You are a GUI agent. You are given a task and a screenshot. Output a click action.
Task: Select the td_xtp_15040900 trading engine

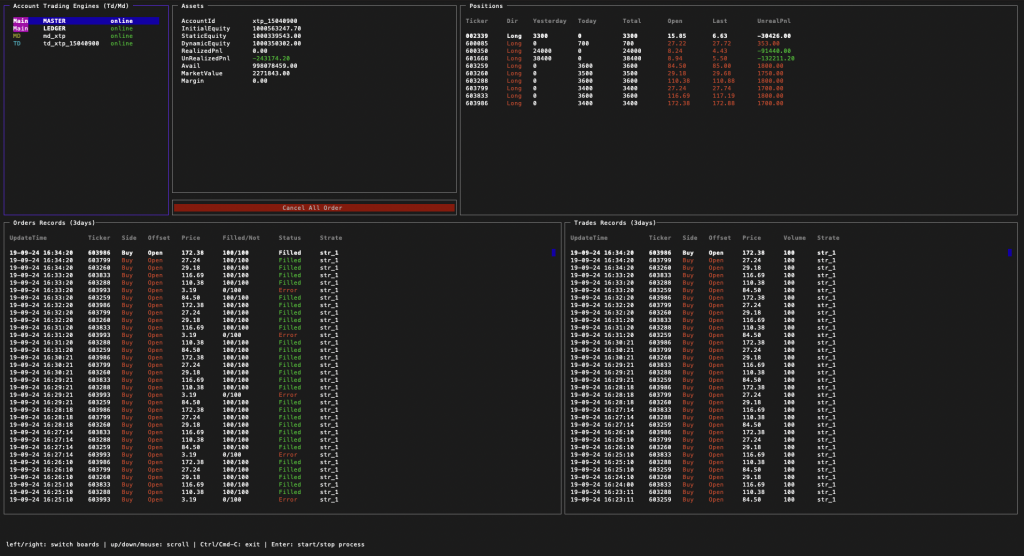click(86, 44)
